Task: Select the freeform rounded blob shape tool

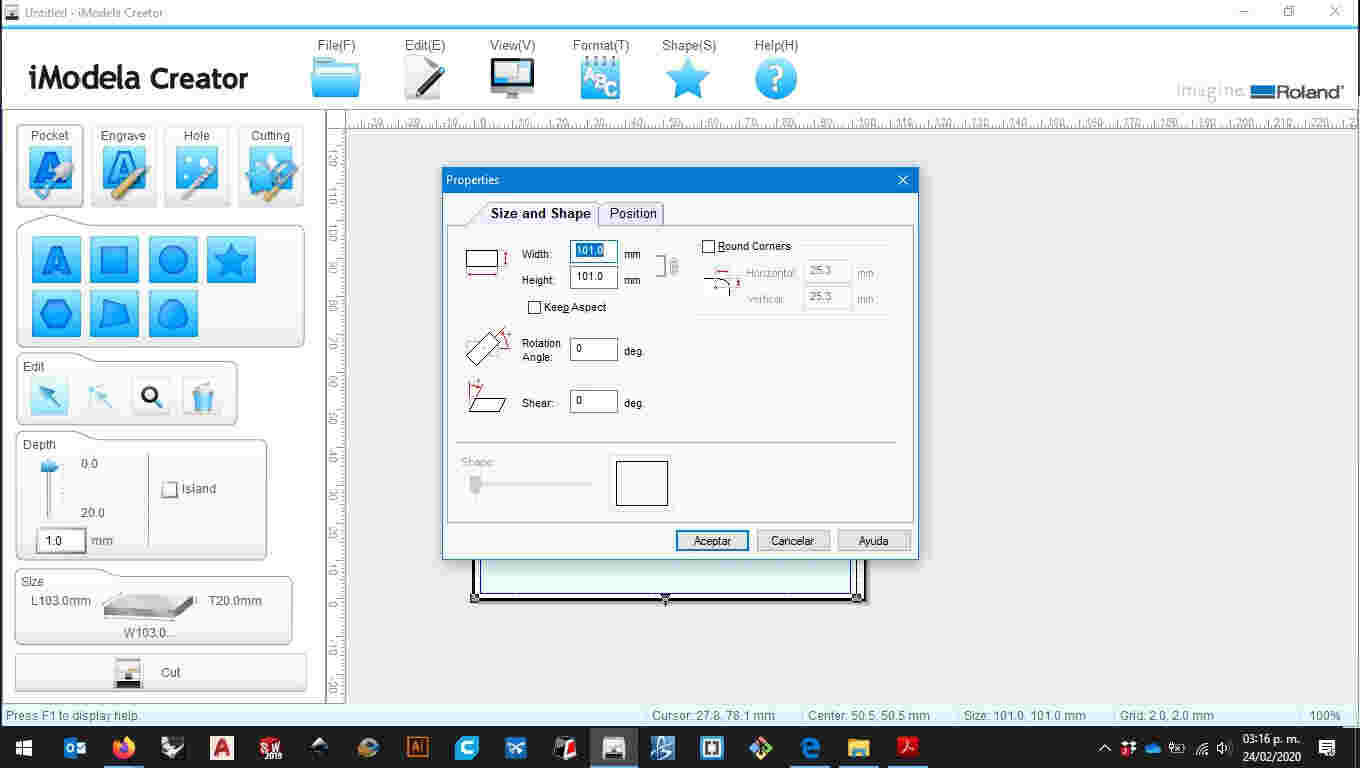Action: (x=173, y=314)
